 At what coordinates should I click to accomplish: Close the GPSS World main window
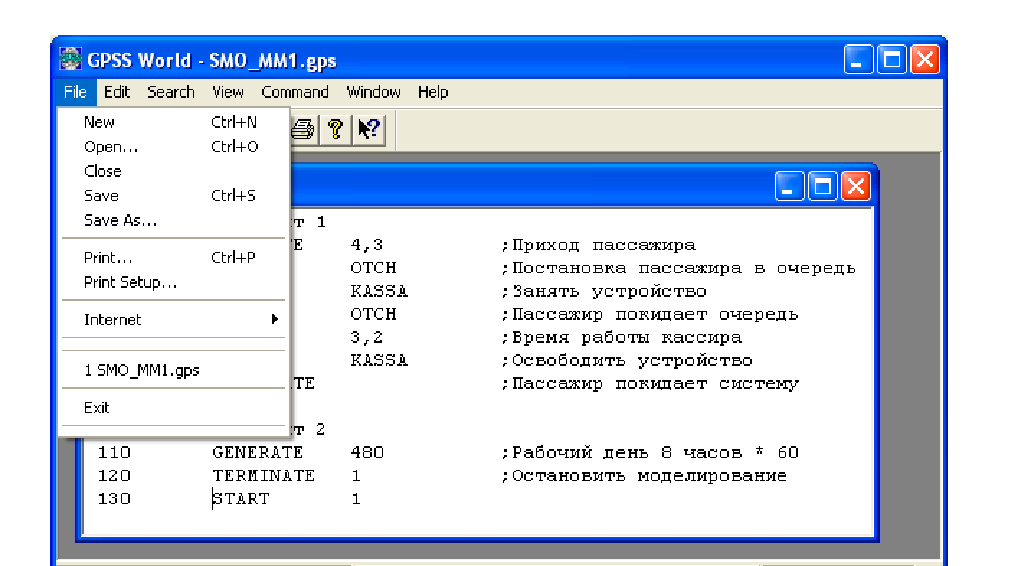coord(925,60)
